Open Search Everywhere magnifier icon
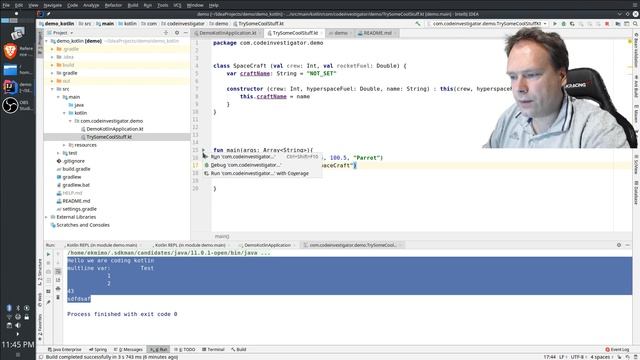The image size is (640, 360). tap(636, 24)
